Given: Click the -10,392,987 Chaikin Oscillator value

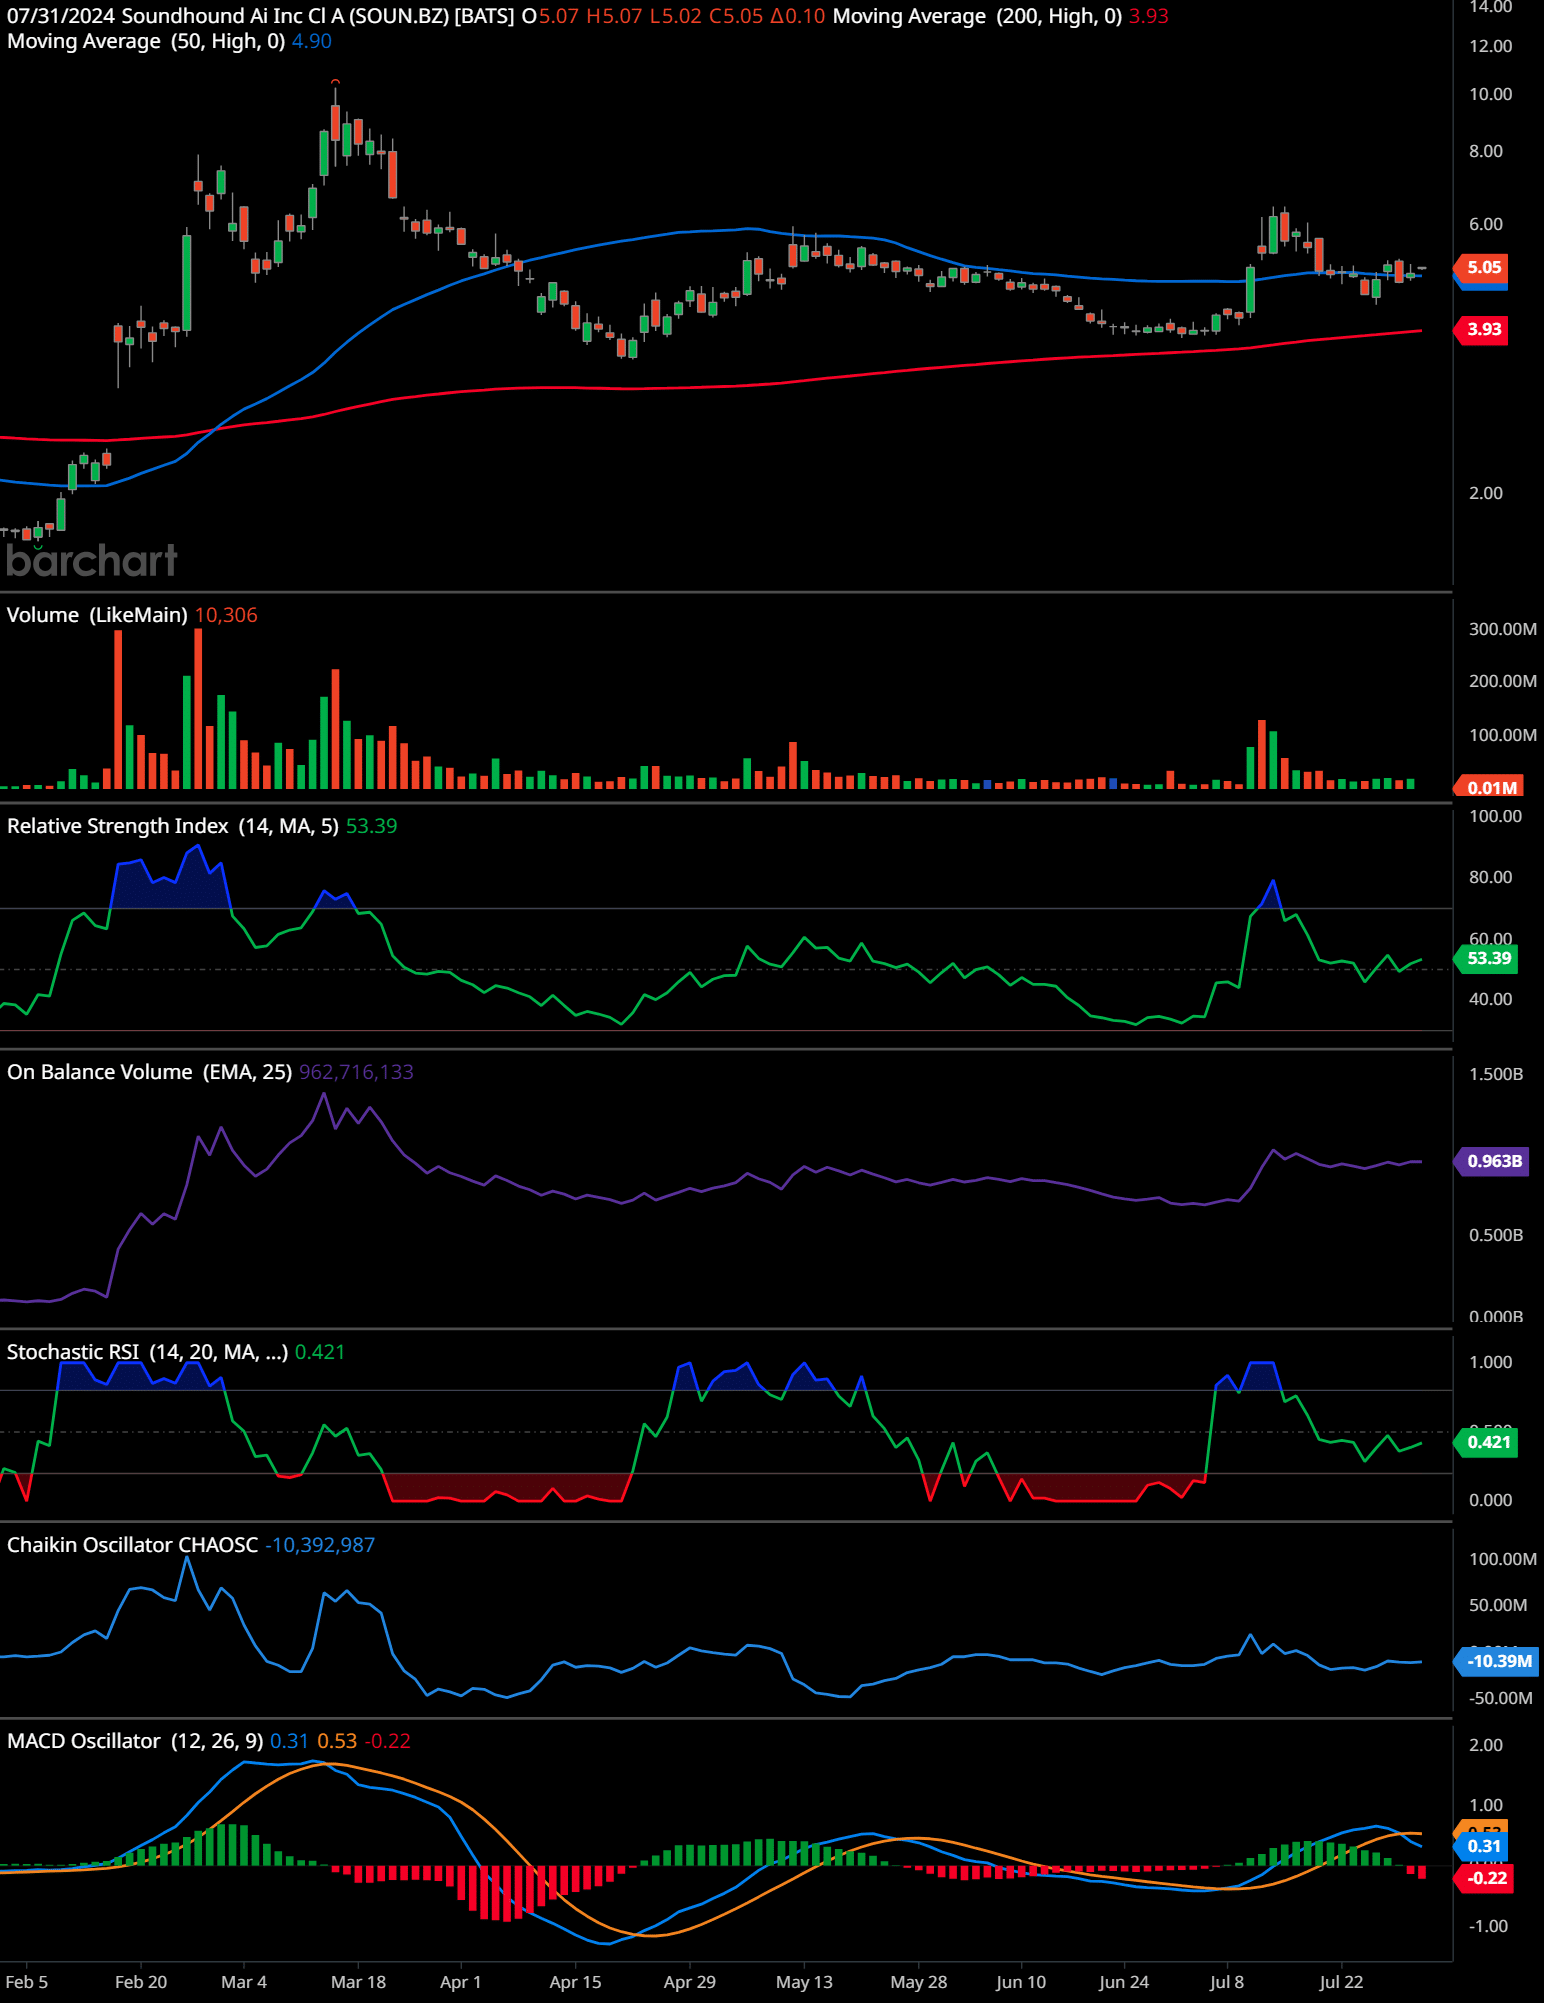Looking at the screenshot, I should (320, 1545).
